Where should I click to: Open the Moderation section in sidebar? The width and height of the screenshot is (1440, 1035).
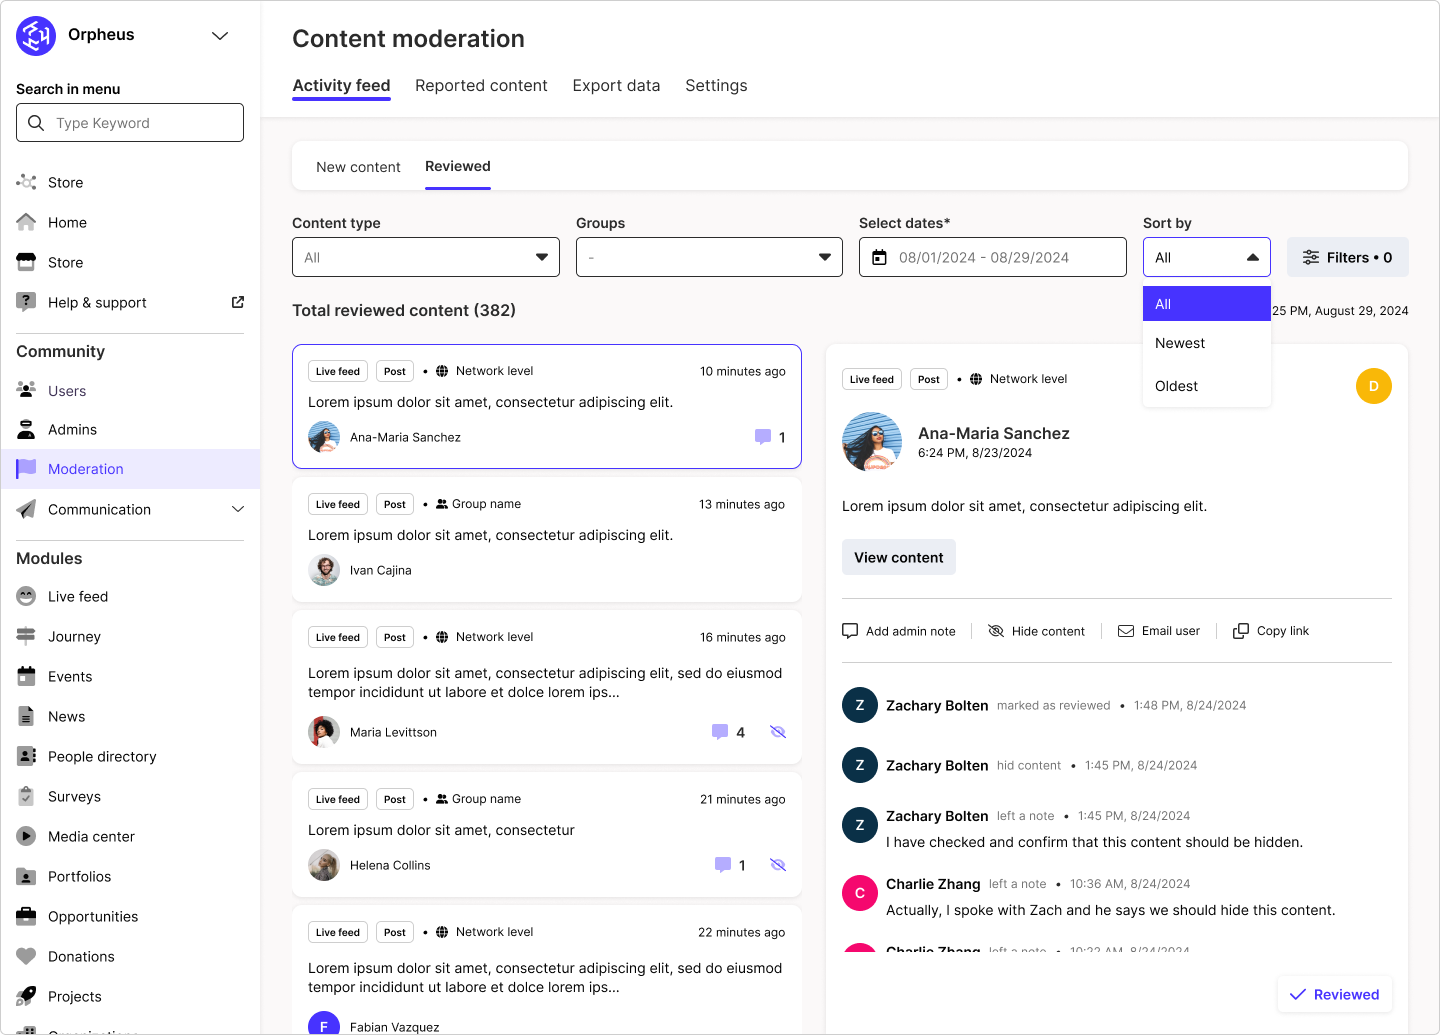pyautogui.click(x=85, y=468)
